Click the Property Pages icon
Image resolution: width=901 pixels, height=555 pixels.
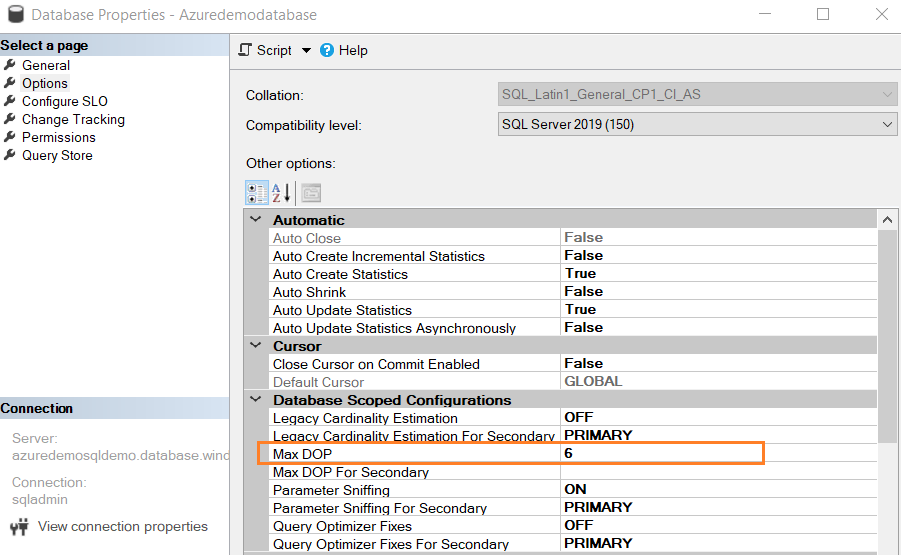(x=311, y=193)
